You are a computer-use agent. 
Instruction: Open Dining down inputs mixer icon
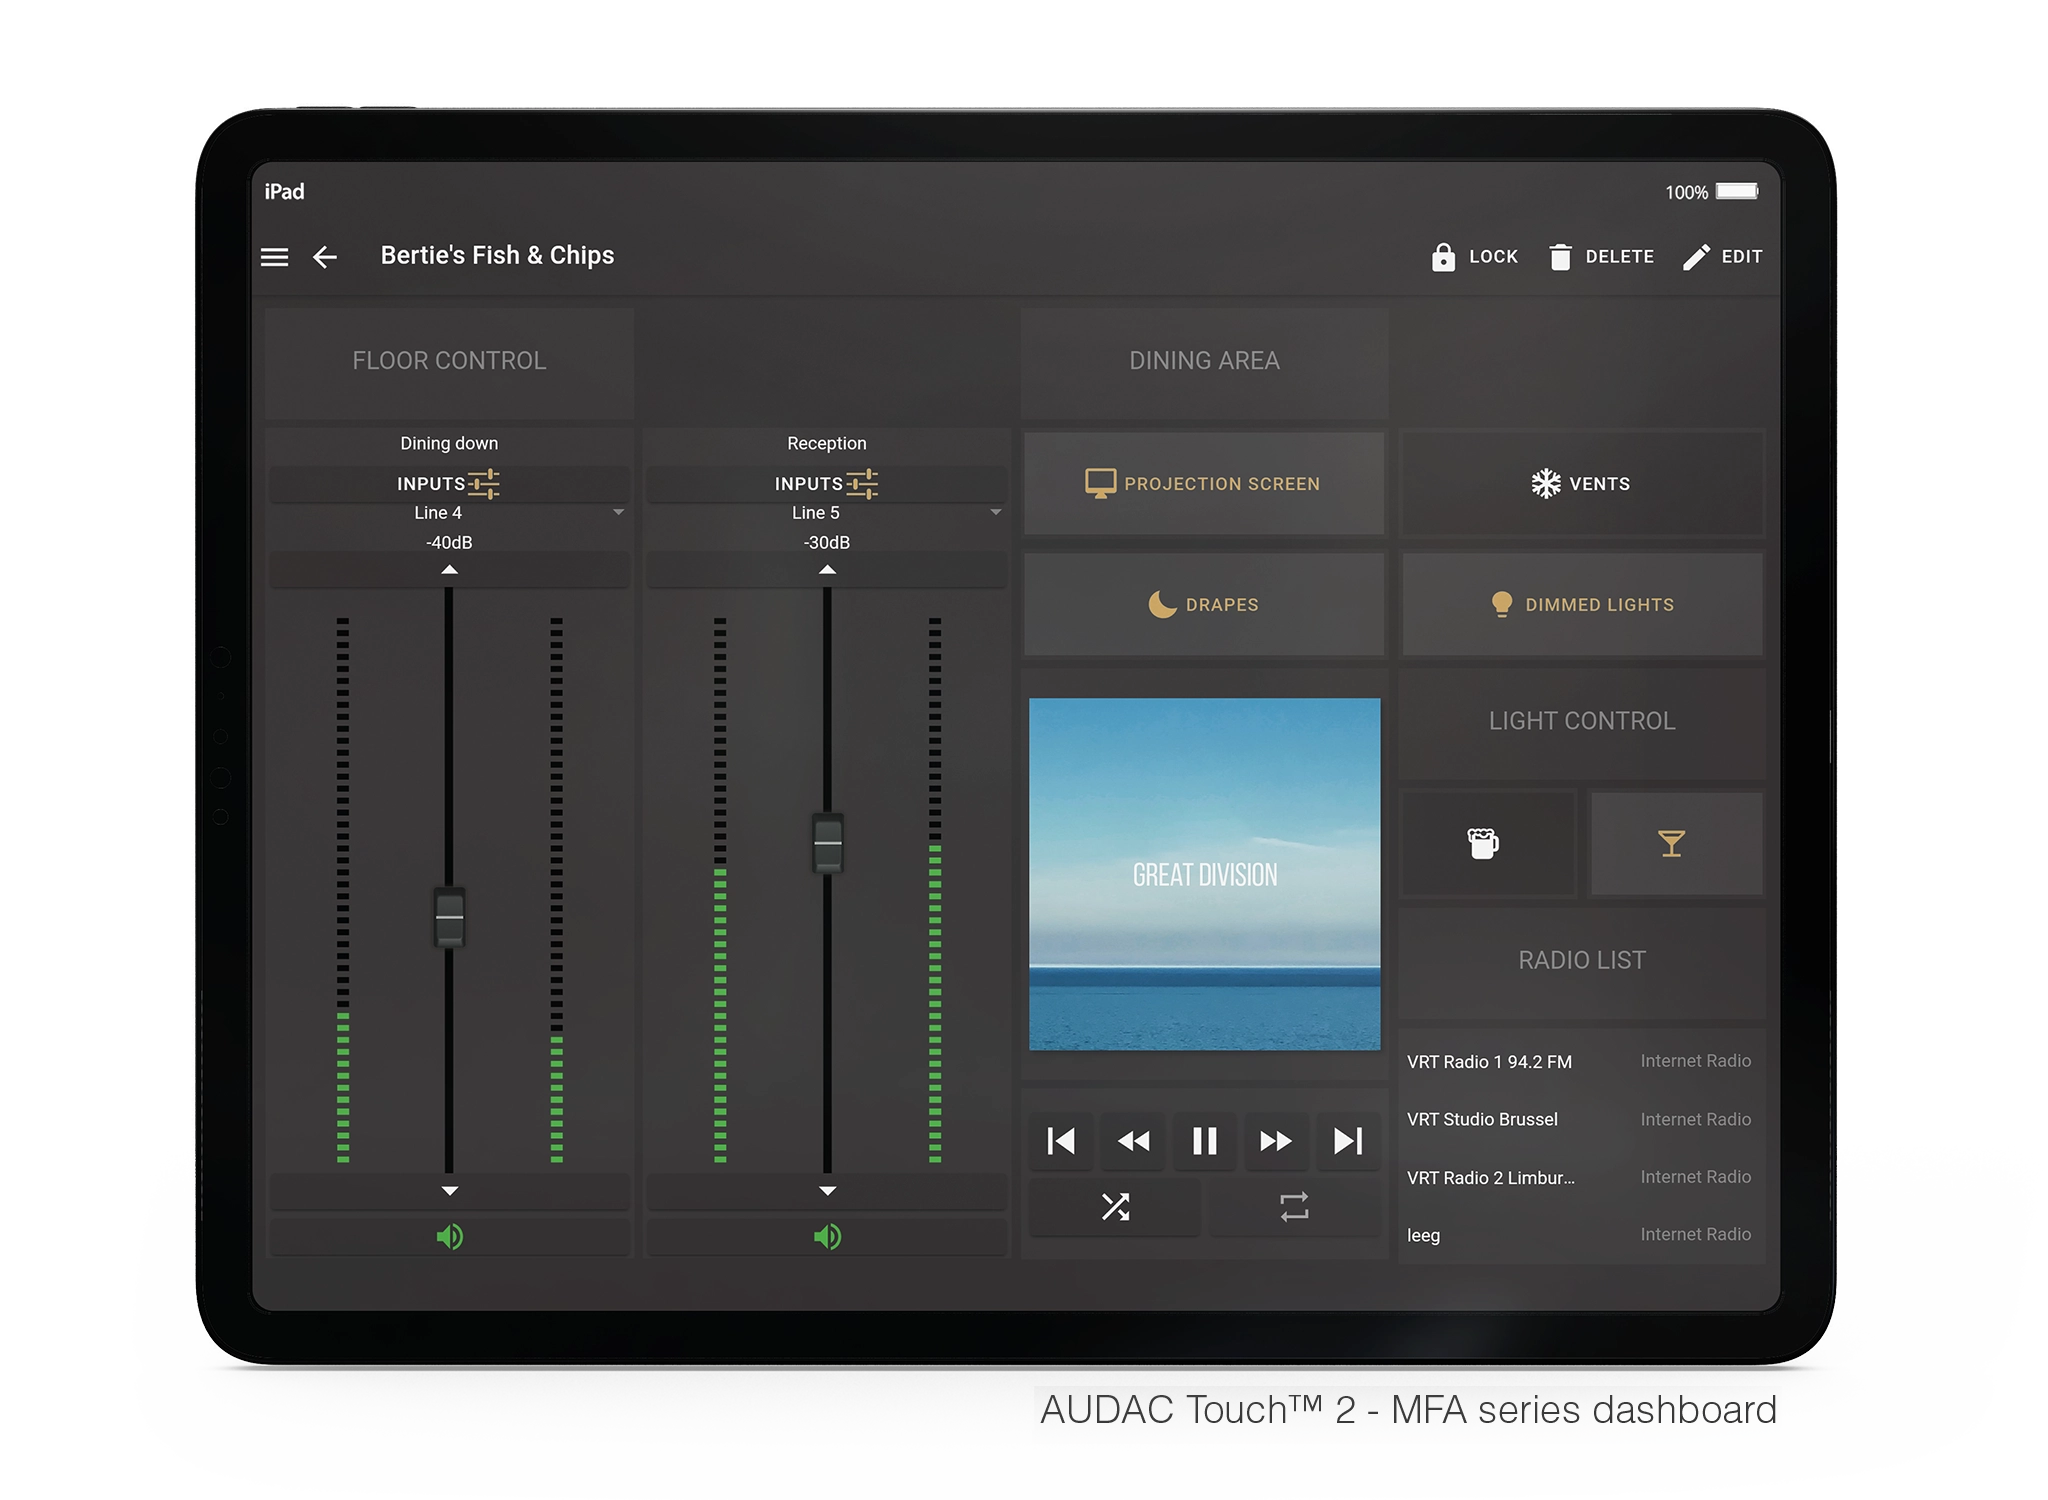pyautogui.click(x=484, y=484)
